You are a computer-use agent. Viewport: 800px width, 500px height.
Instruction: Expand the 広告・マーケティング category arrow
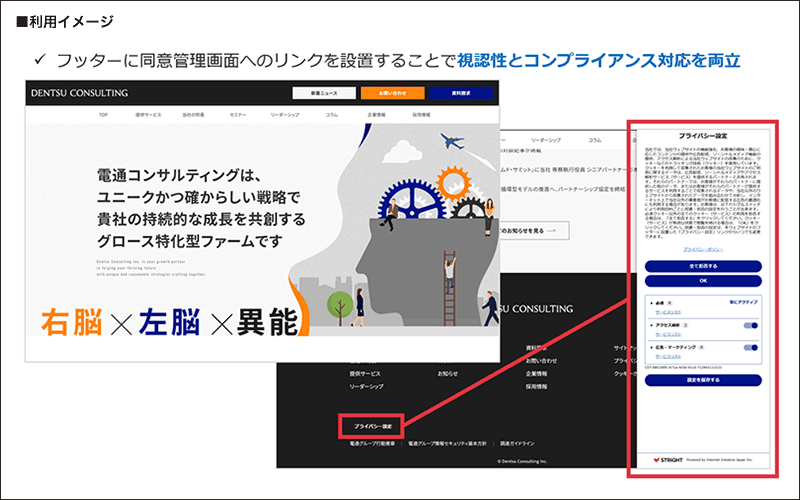point(649,349)
